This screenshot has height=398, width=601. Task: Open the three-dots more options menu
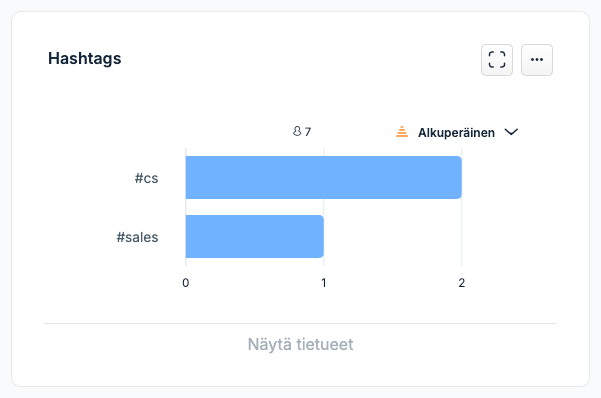[x=537, y=60]
